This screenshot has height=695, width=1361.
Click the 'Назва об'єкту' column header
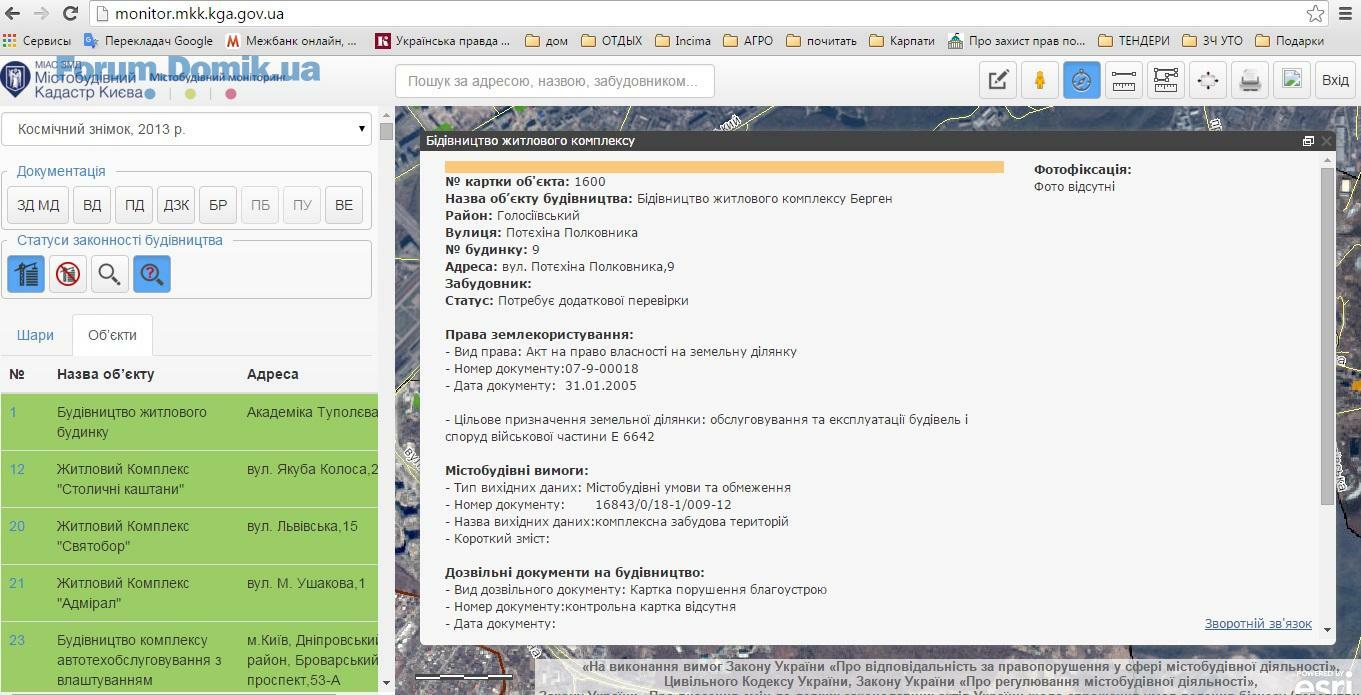[106, 374]
